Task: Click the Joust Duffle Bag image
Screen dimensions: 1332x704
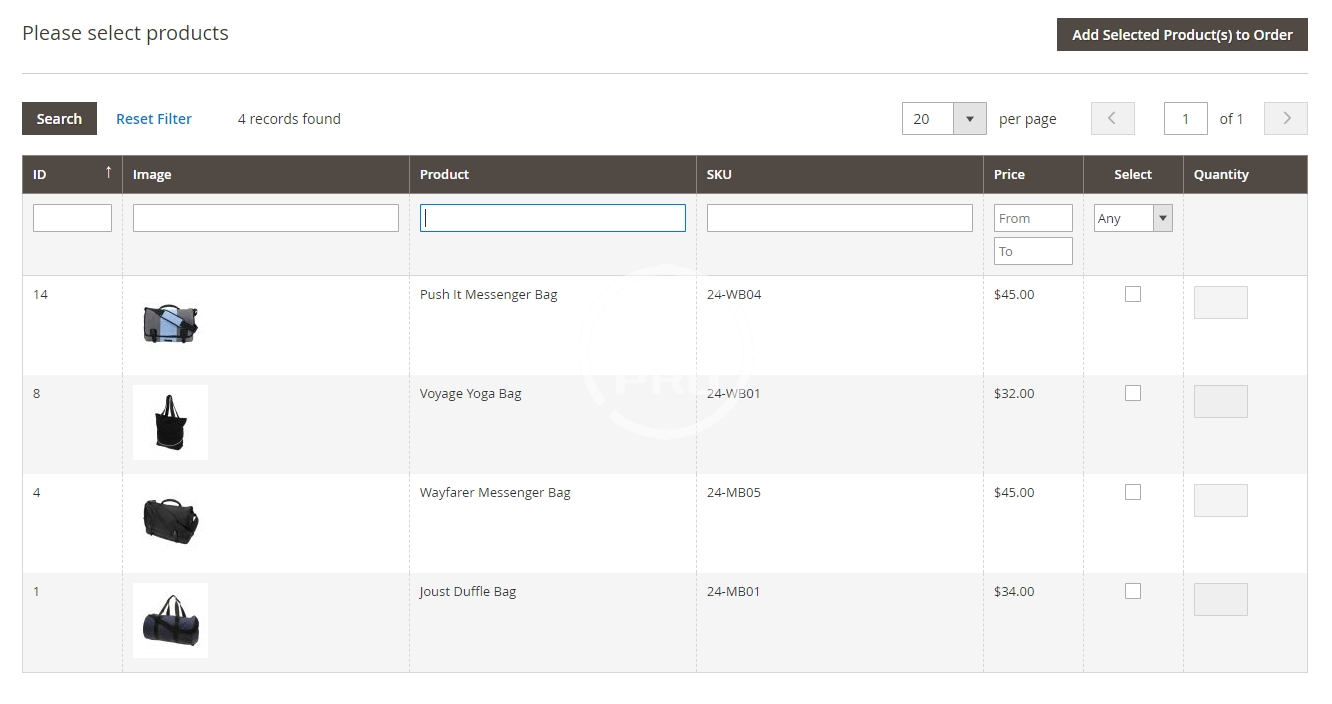Action: click(170, 620)
